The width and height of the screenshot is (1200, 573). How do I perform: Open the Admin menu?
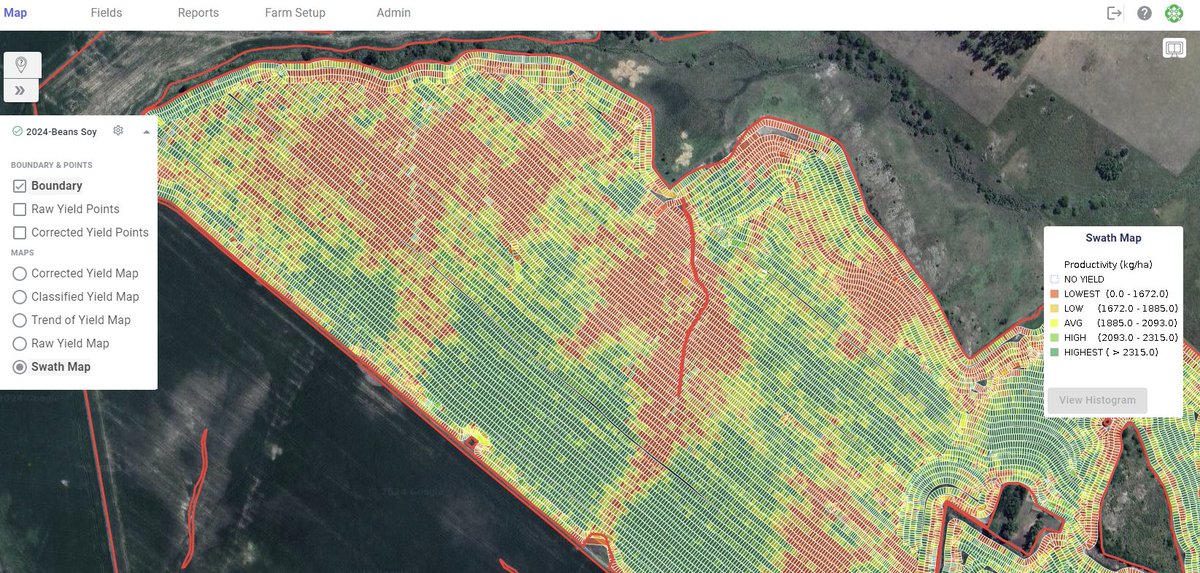tap(393, 13)
